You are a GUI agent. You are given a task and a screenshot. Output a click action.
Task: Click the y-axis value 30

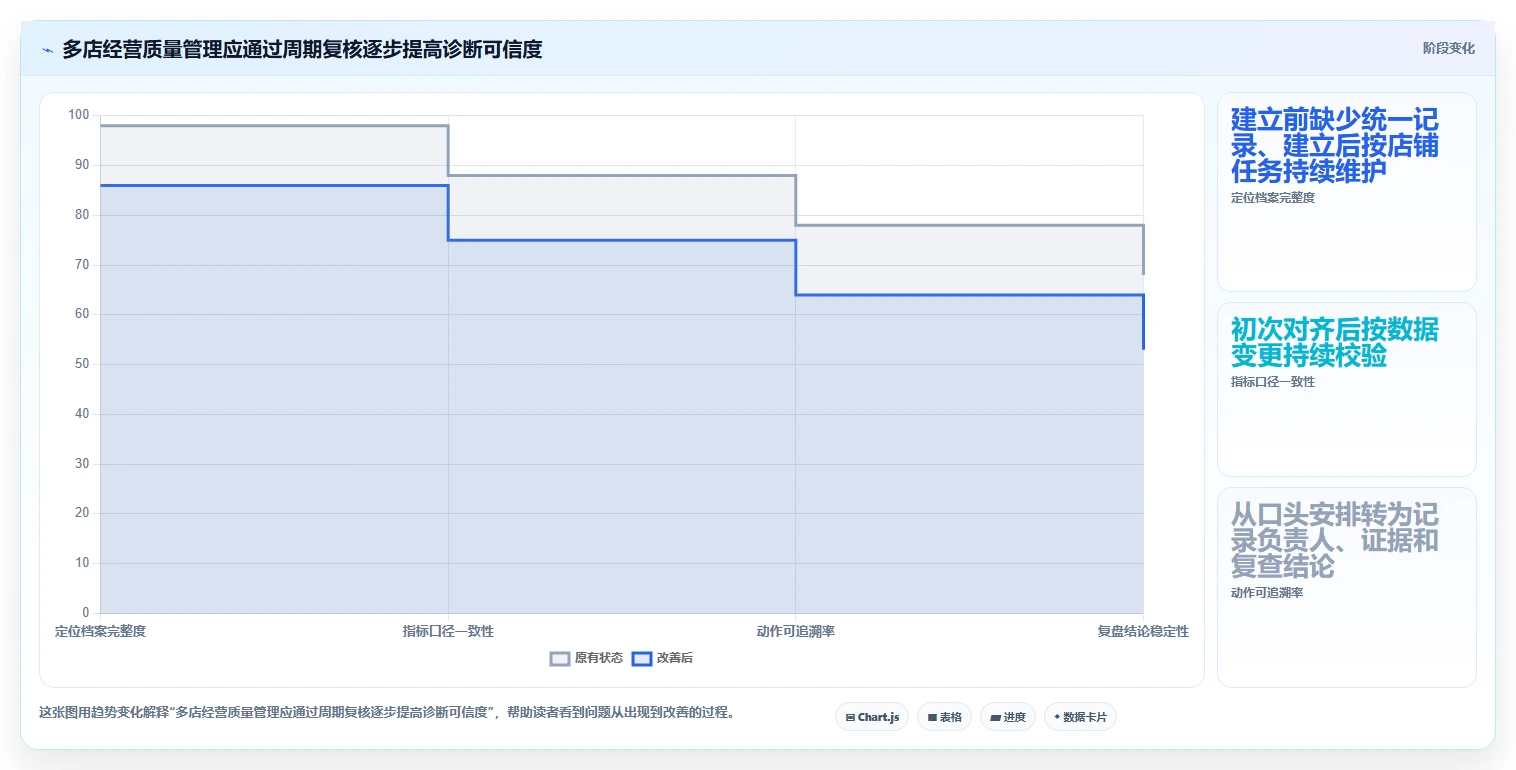82,464
